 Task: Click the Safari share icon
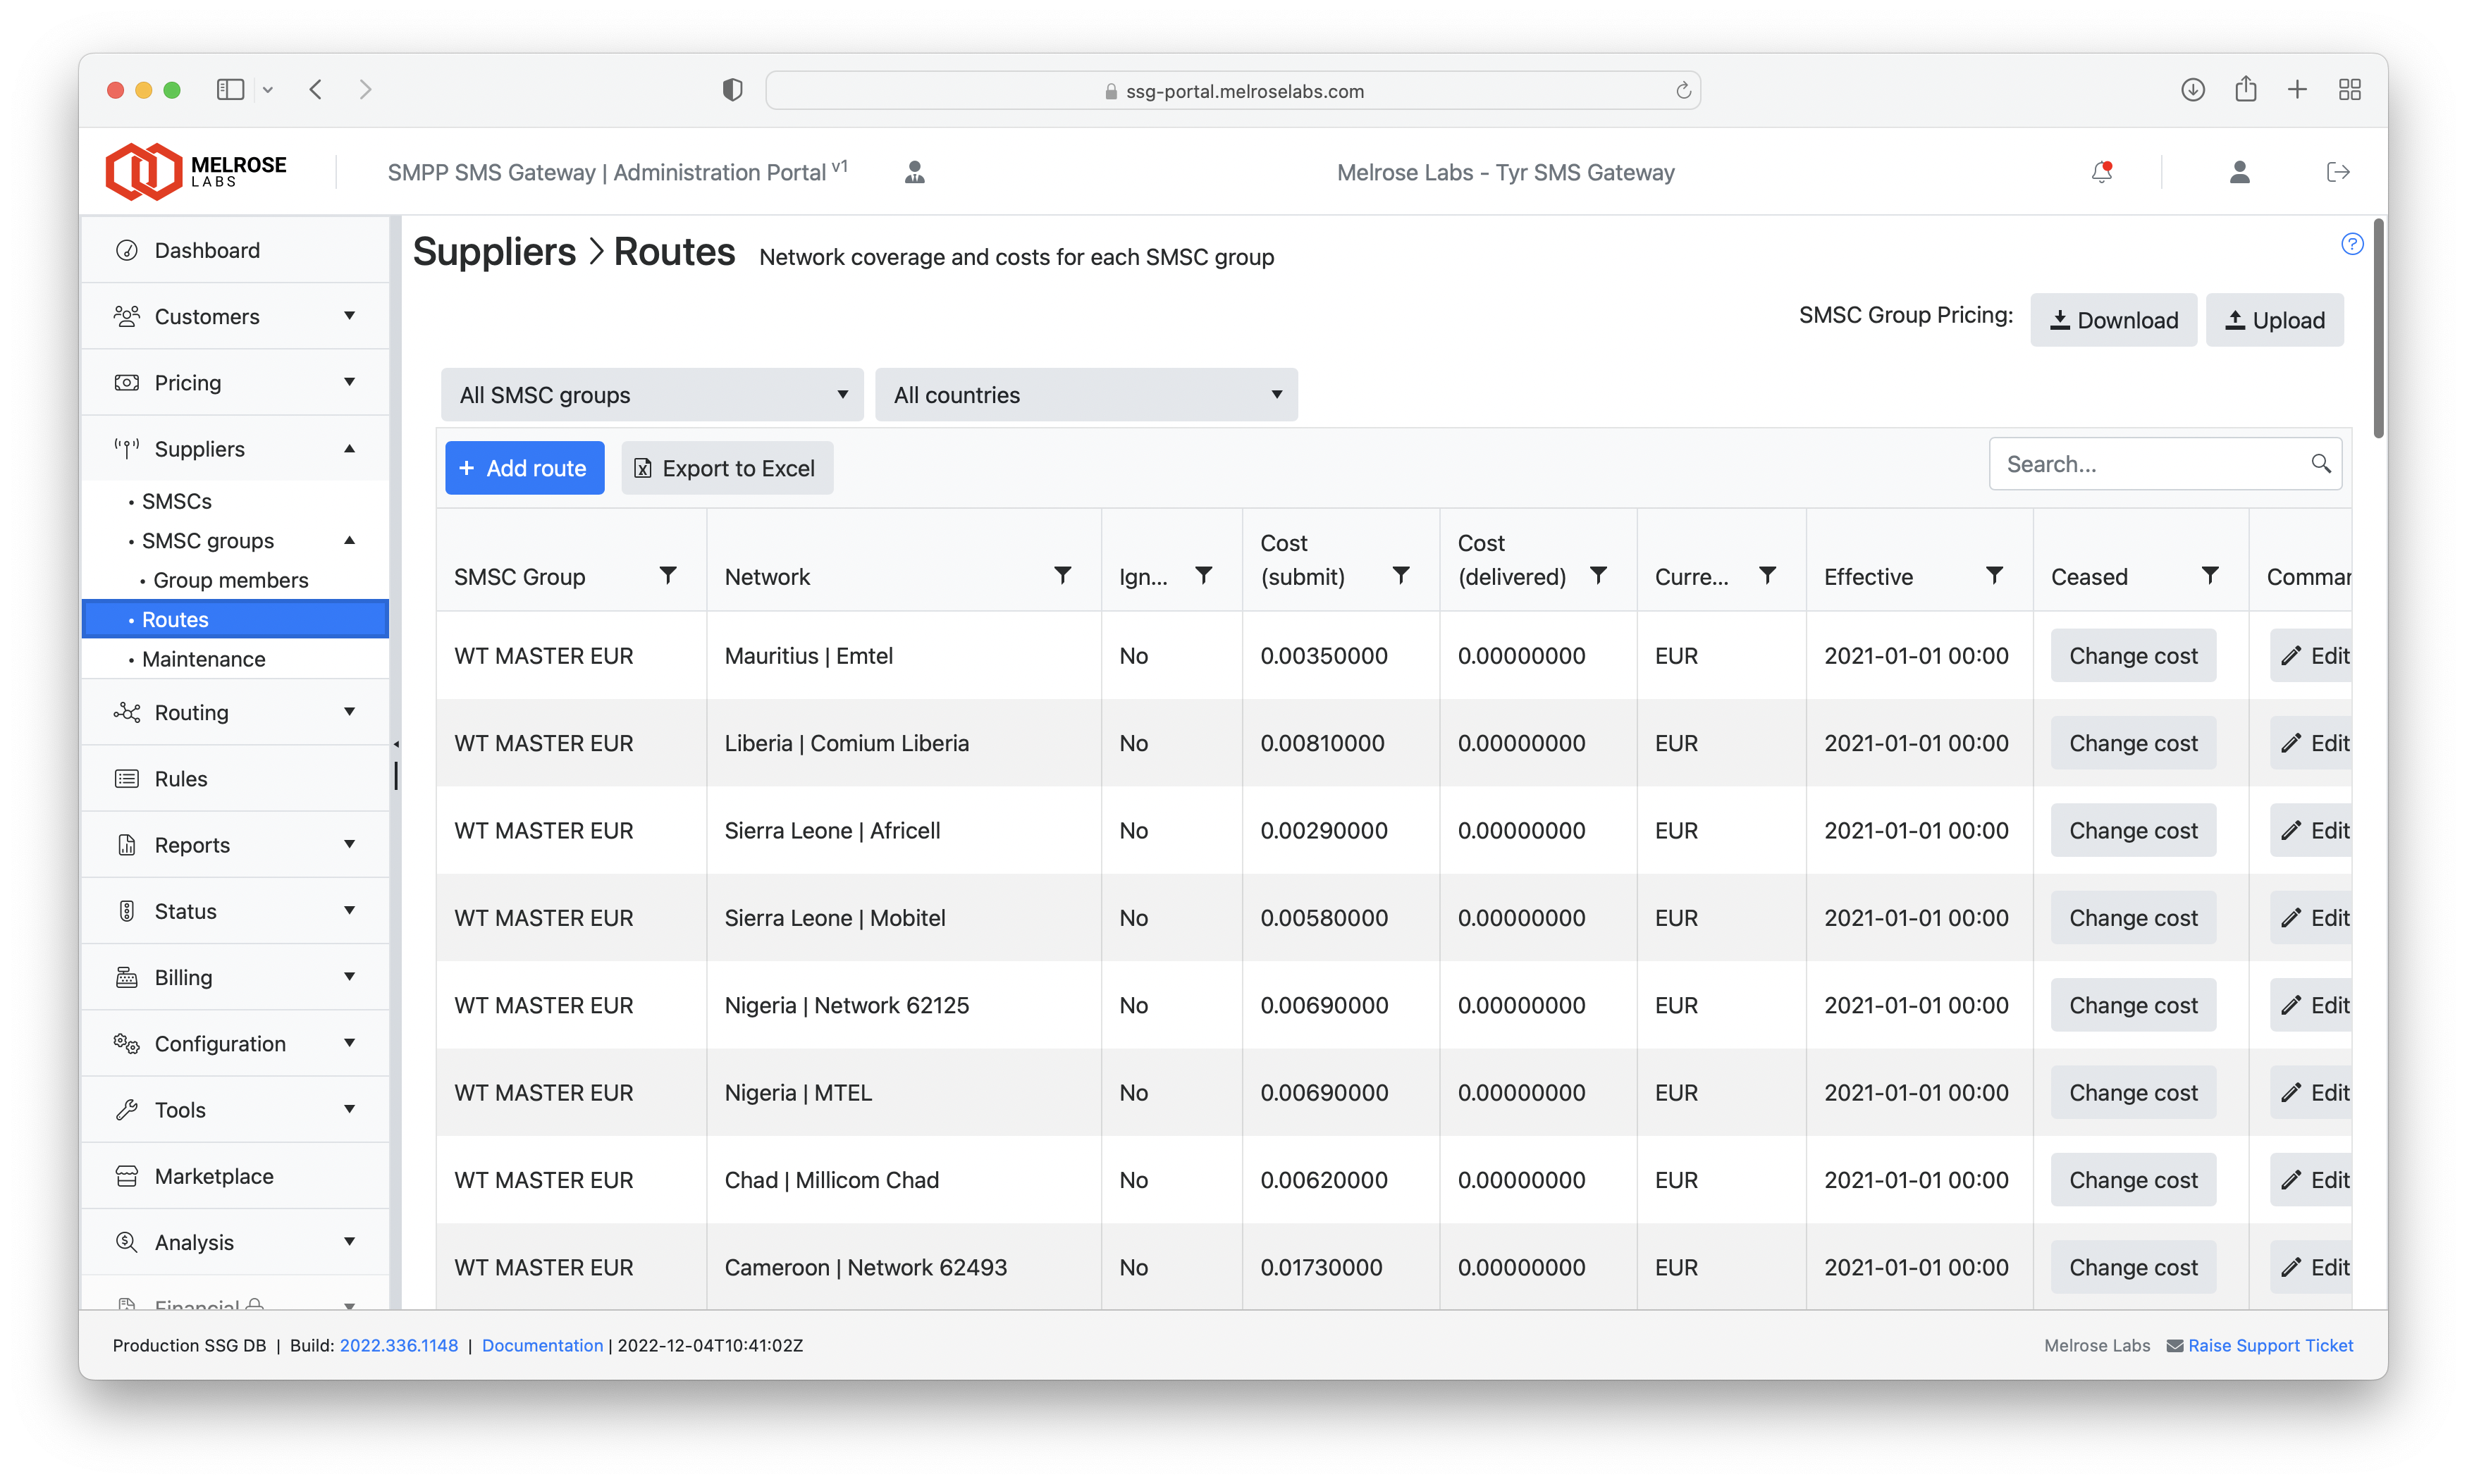(x=2245, y=89)
